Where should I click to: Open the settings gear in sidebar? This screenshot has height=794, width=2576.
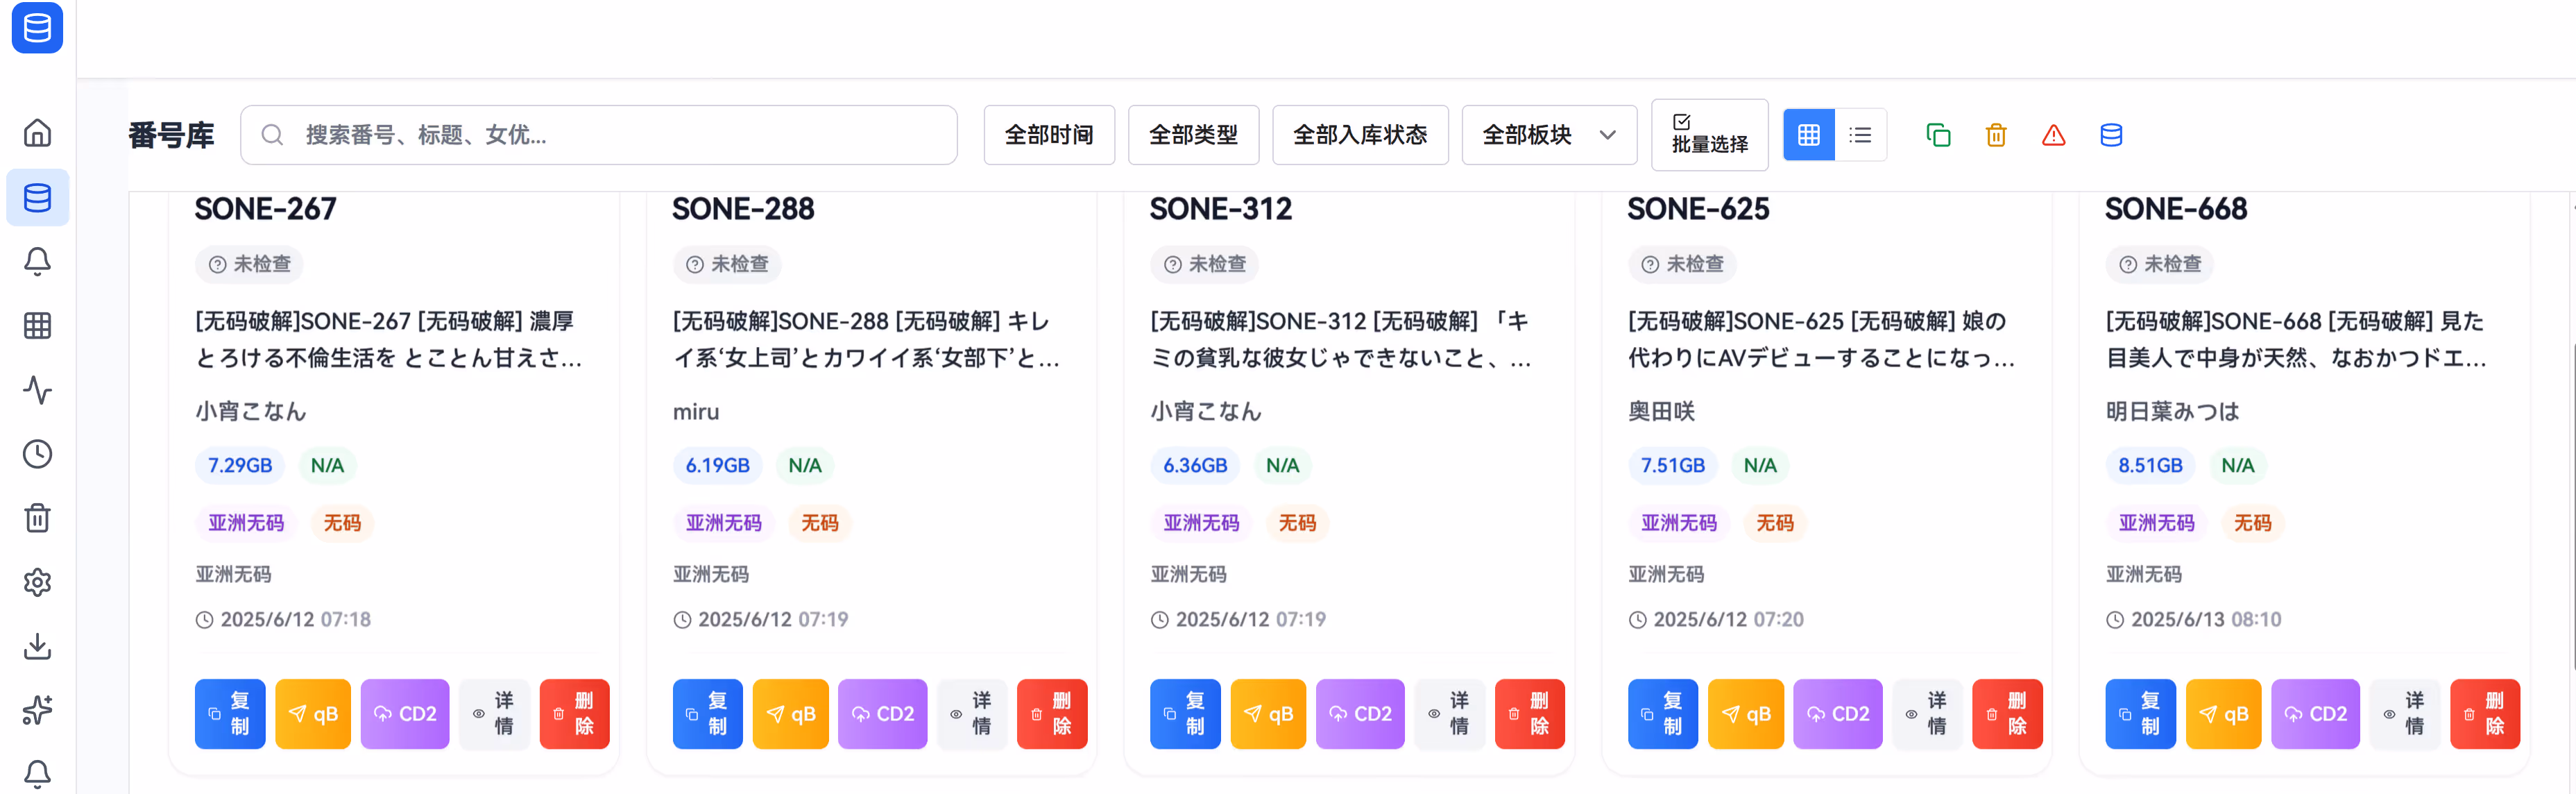coord(37,582)
